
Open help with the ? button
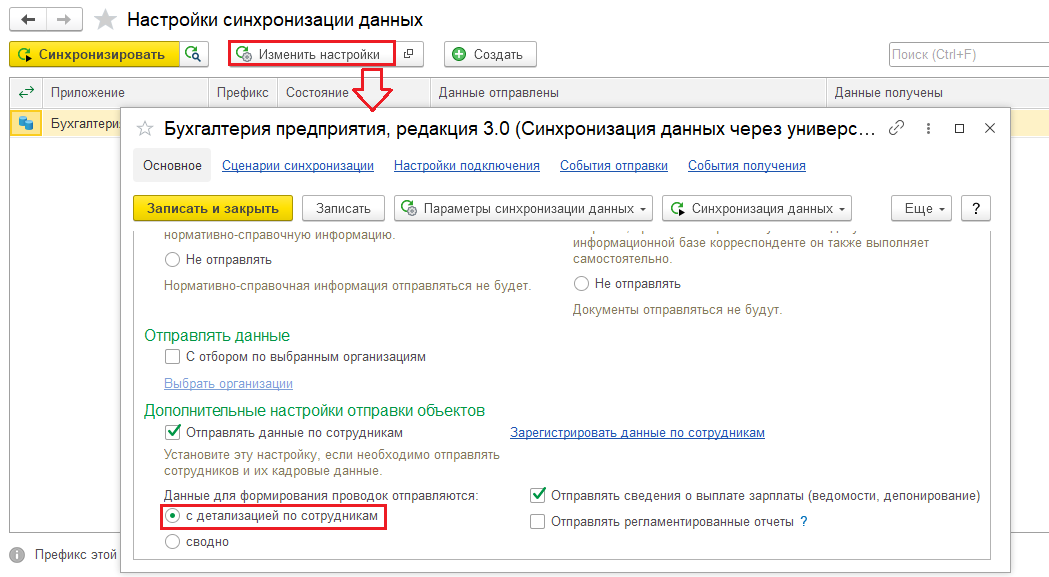pyautogui.click(x=976, y=208)
